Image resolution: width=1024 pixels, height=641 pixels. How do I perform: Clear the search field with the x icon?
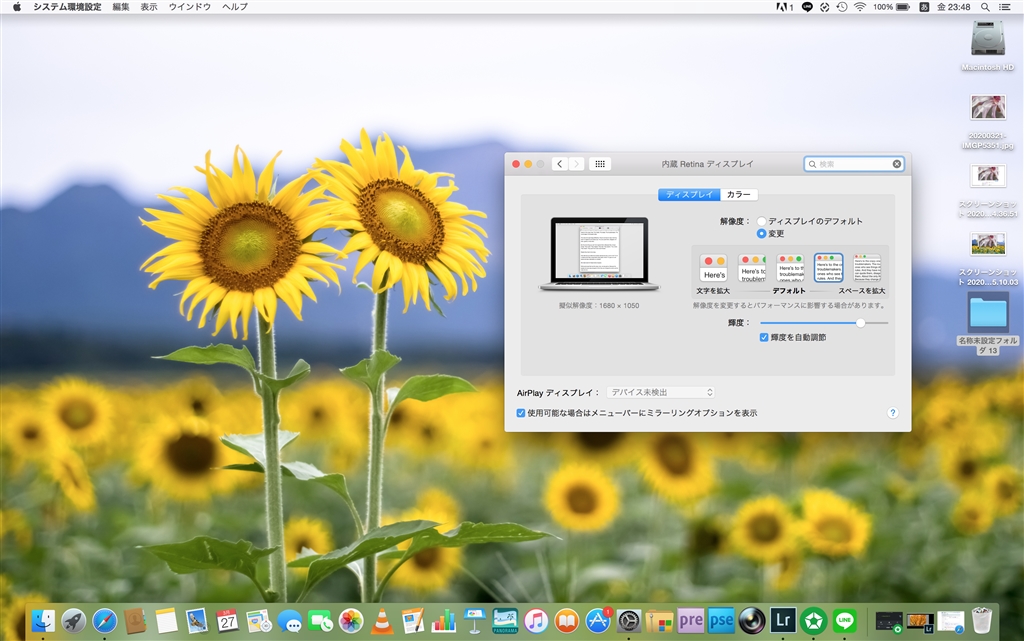click(x=897, y=164)
